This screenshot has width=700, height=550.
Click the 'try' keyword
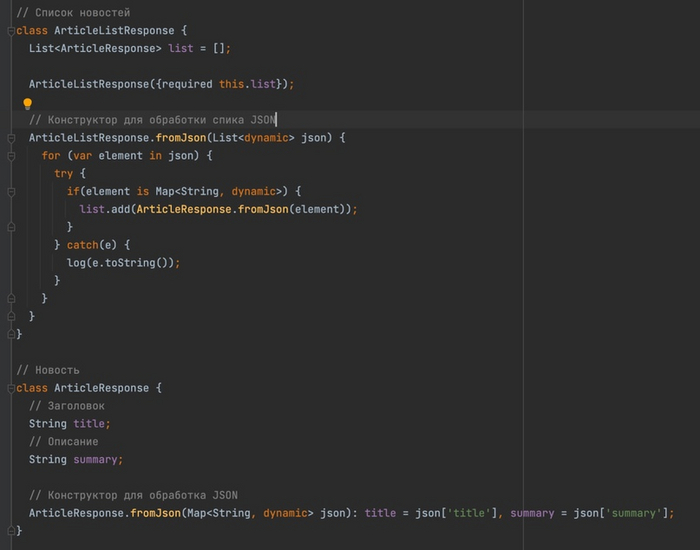pyautogui.click(x=64, y=173)
